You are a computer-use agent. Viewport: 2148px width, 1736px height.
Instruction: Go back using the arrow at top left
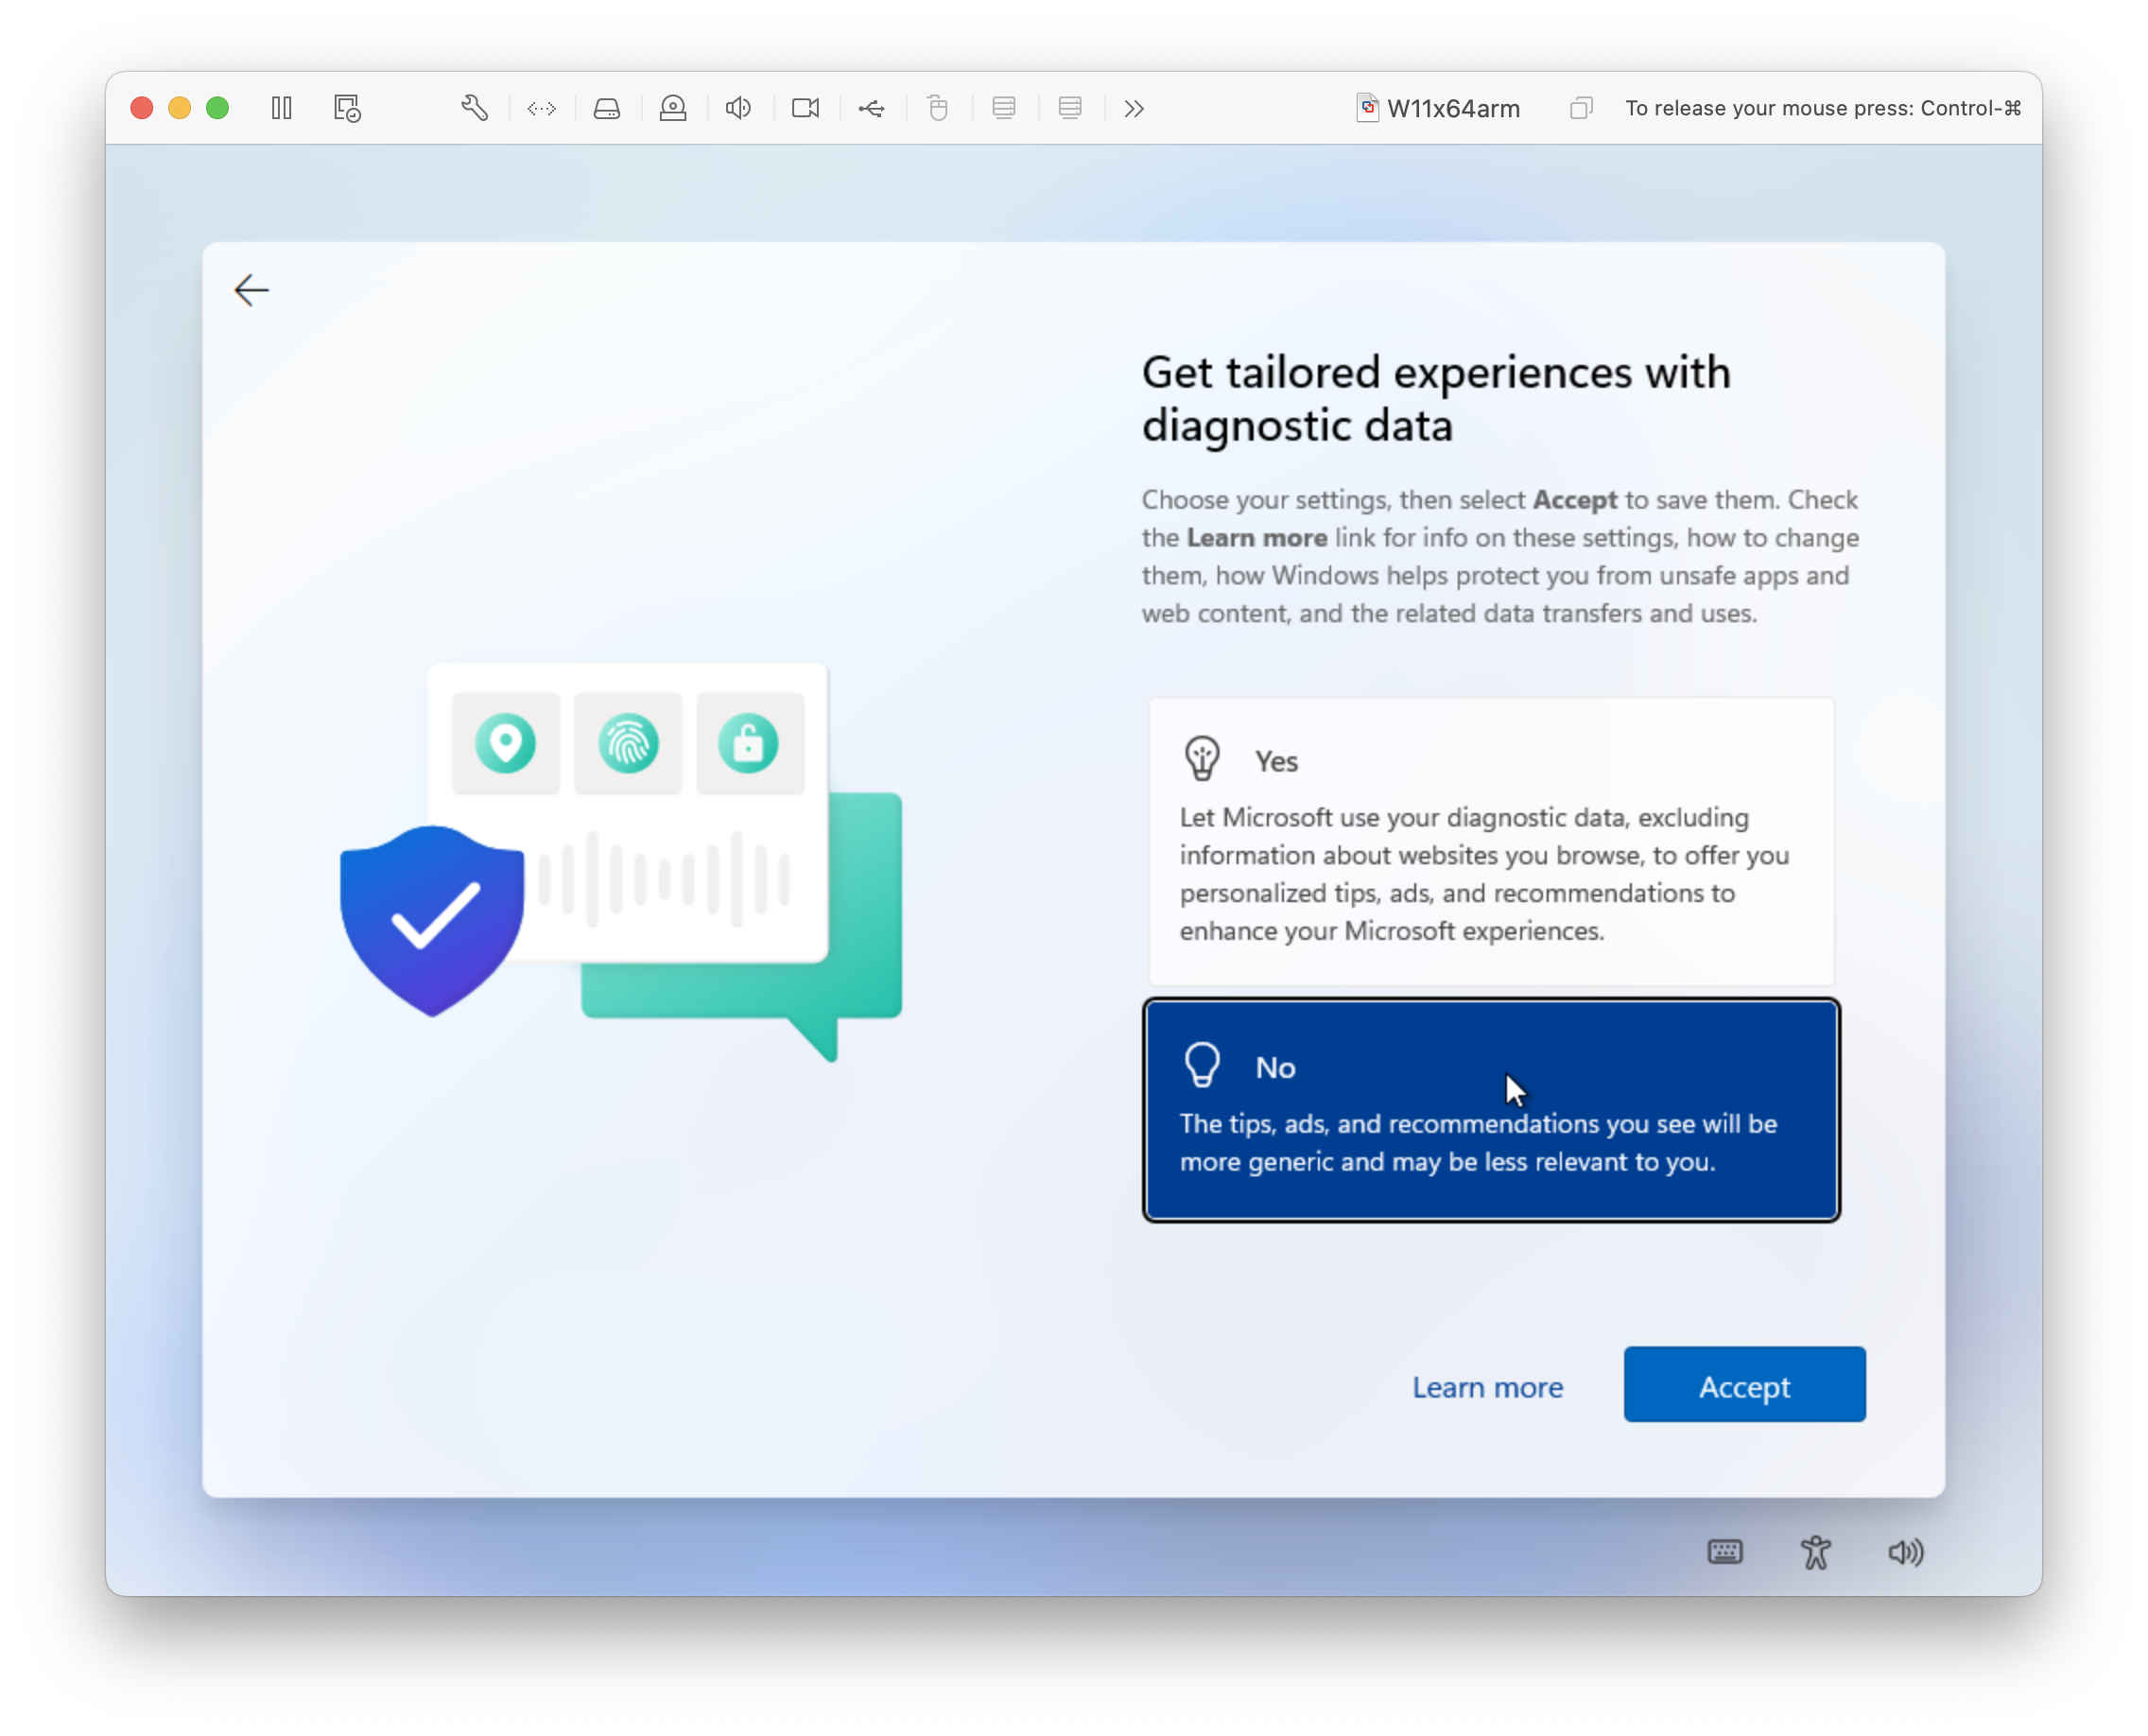pyautogui.click(x=251, y=290)
